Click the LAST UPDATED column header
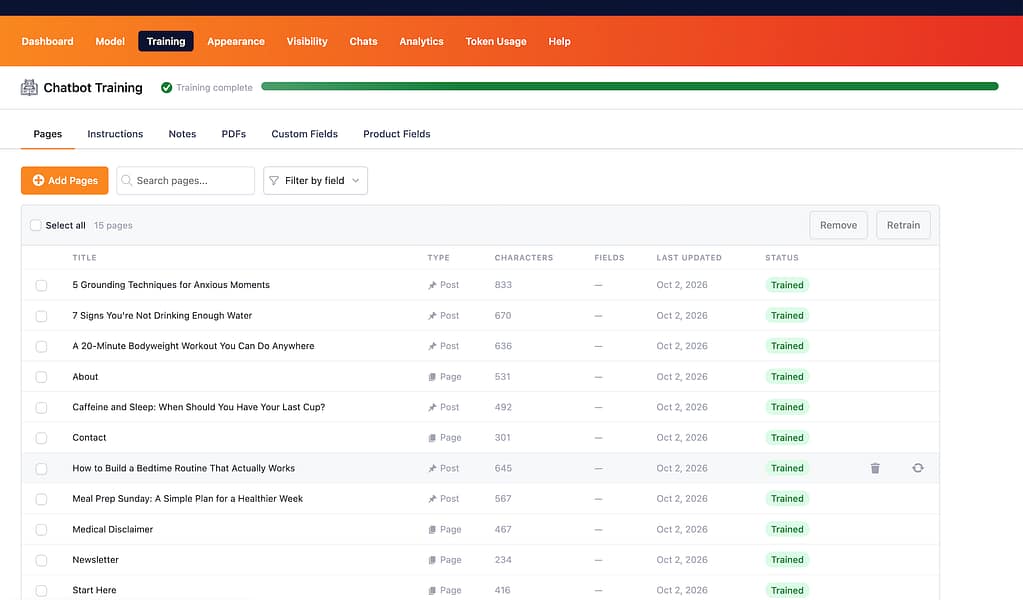Viewport: 1023px width, 600px height. coord(689,258)
